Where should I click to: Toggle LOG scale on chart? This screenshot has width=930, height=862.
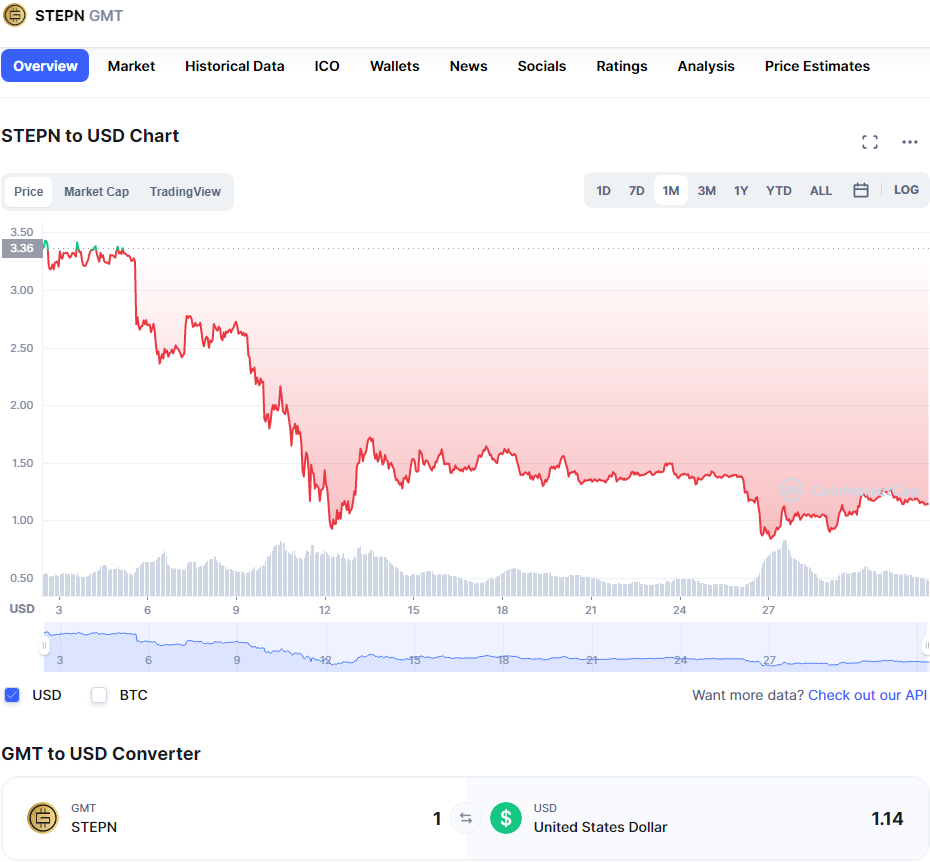coord(906,190)
